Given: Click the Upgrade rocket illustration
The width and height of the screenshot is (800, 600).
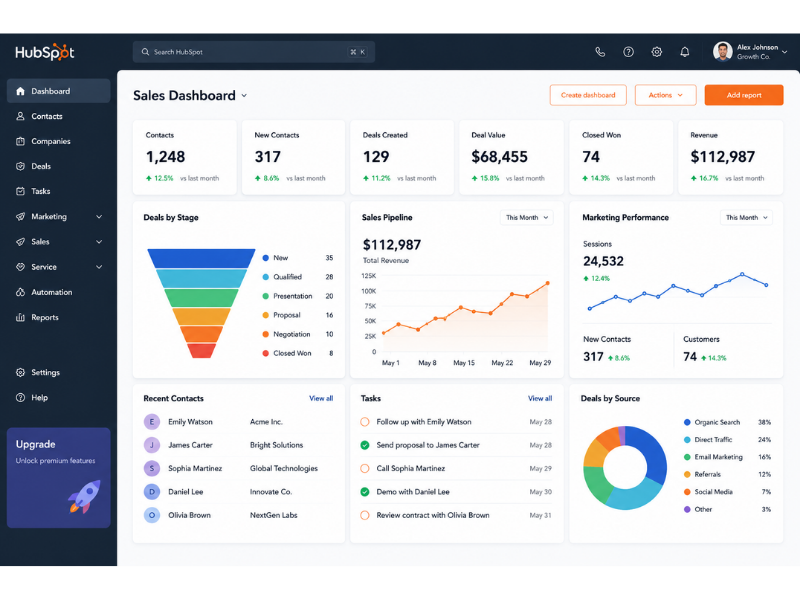Looking at the screenshot, I should pos(85,496).
